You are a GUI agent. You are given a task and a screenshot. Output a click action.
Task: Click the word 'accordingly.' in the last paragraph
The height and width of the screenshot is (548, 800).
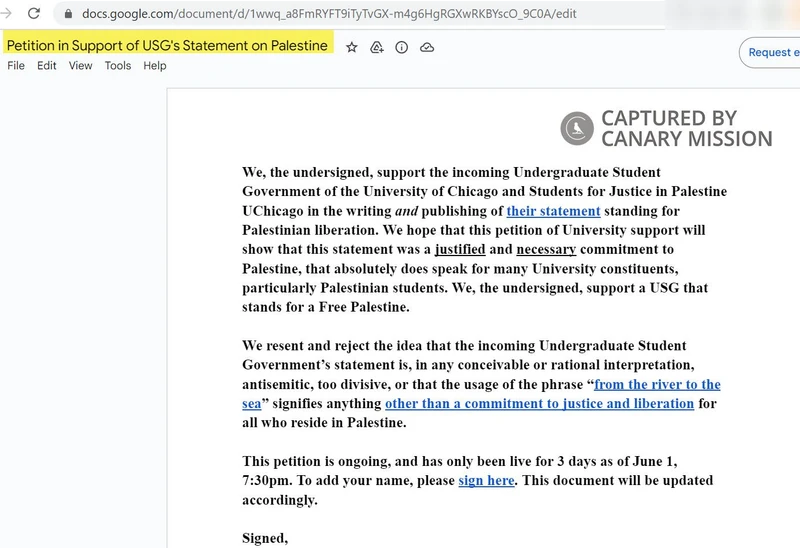tap(280, 500)
